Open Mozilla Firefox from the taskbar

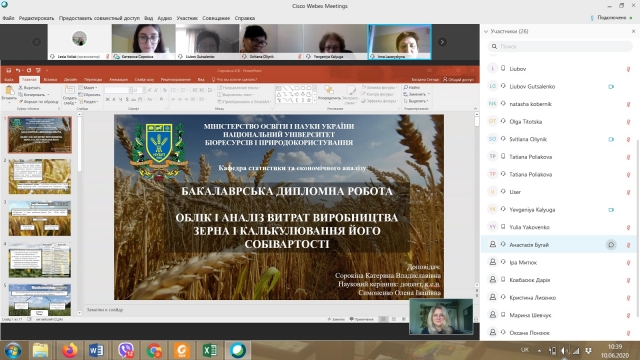tap(70, 350)
